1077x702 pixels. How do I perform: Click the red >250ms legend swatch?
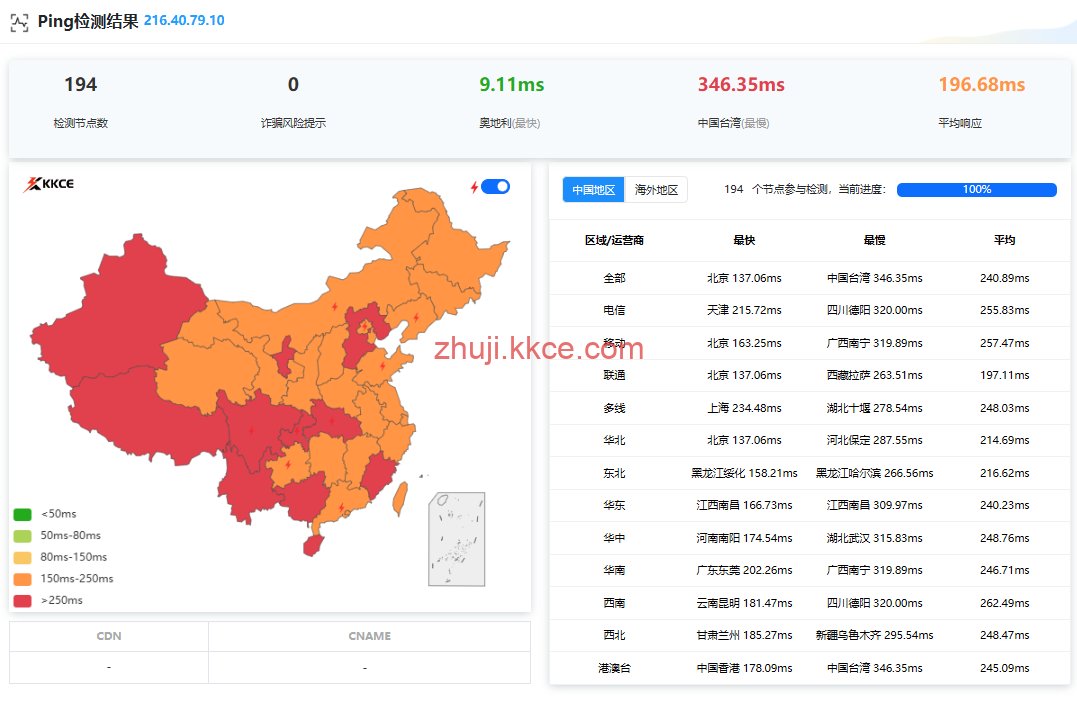point(22,601)
